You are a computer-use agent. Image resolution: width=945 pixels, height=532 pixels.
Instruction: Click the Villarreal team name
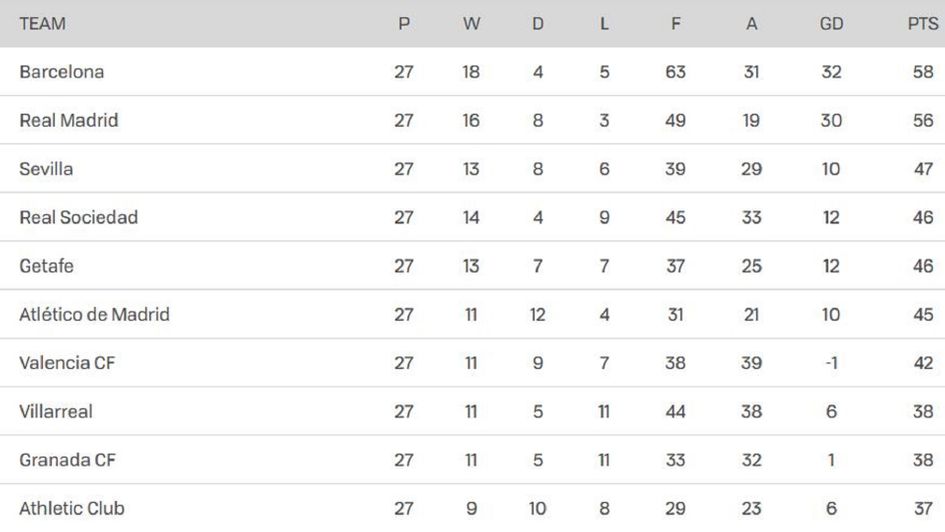pyautogui.click(x=56, y=411)
